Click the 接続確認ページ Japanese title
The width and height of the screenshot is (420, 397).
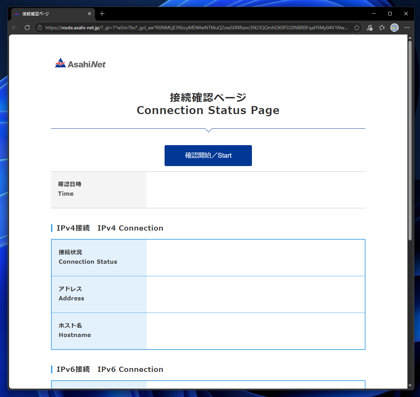click(208, 97)
